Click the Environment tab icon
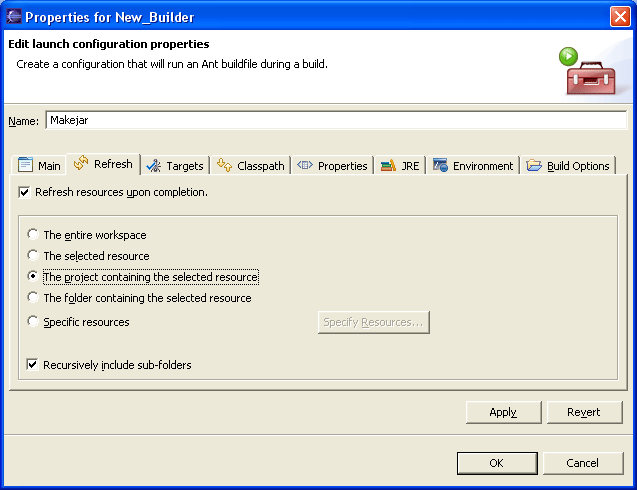Image resolution: width=637 pixels, height=490 pixels. pyautogui.click(x=440, y=165)
